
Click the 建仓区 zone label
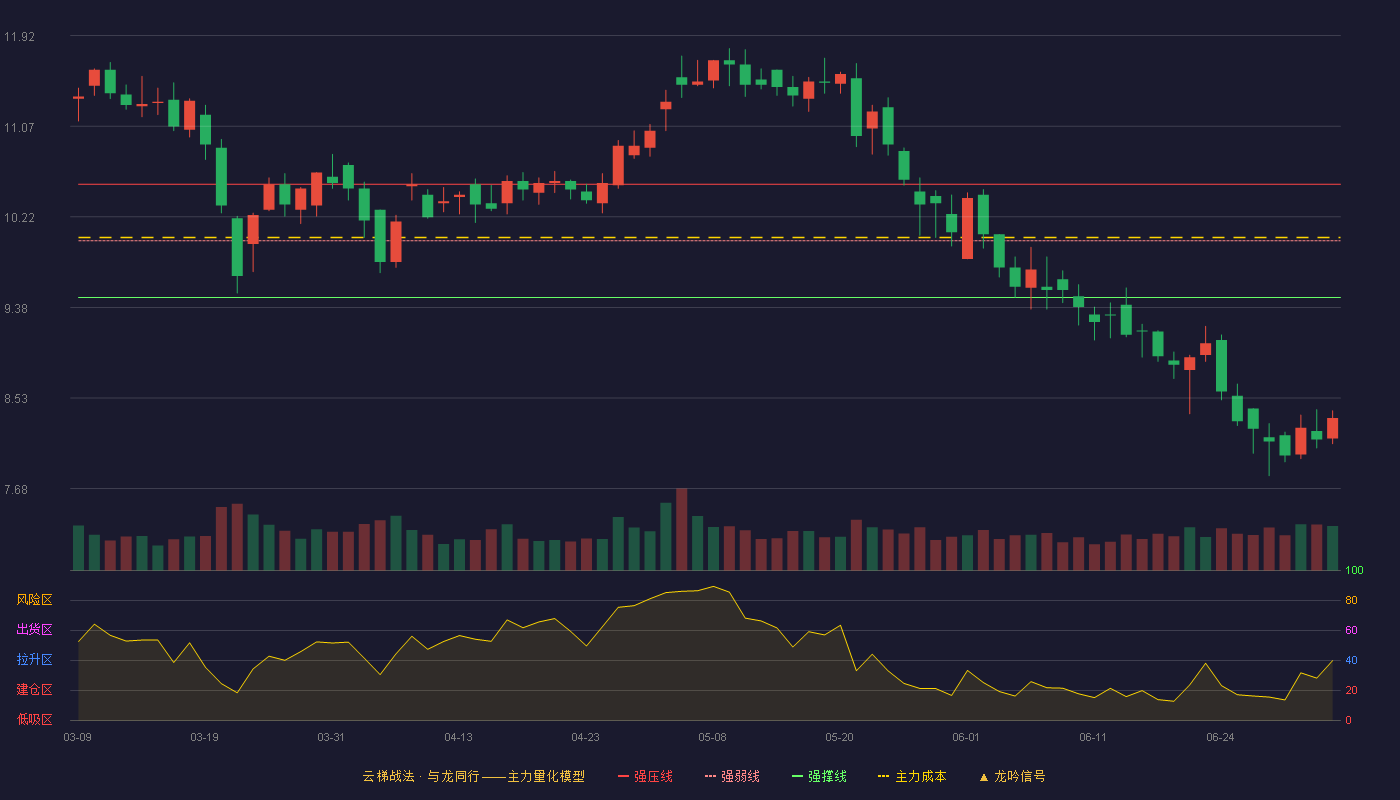(34, 690)
